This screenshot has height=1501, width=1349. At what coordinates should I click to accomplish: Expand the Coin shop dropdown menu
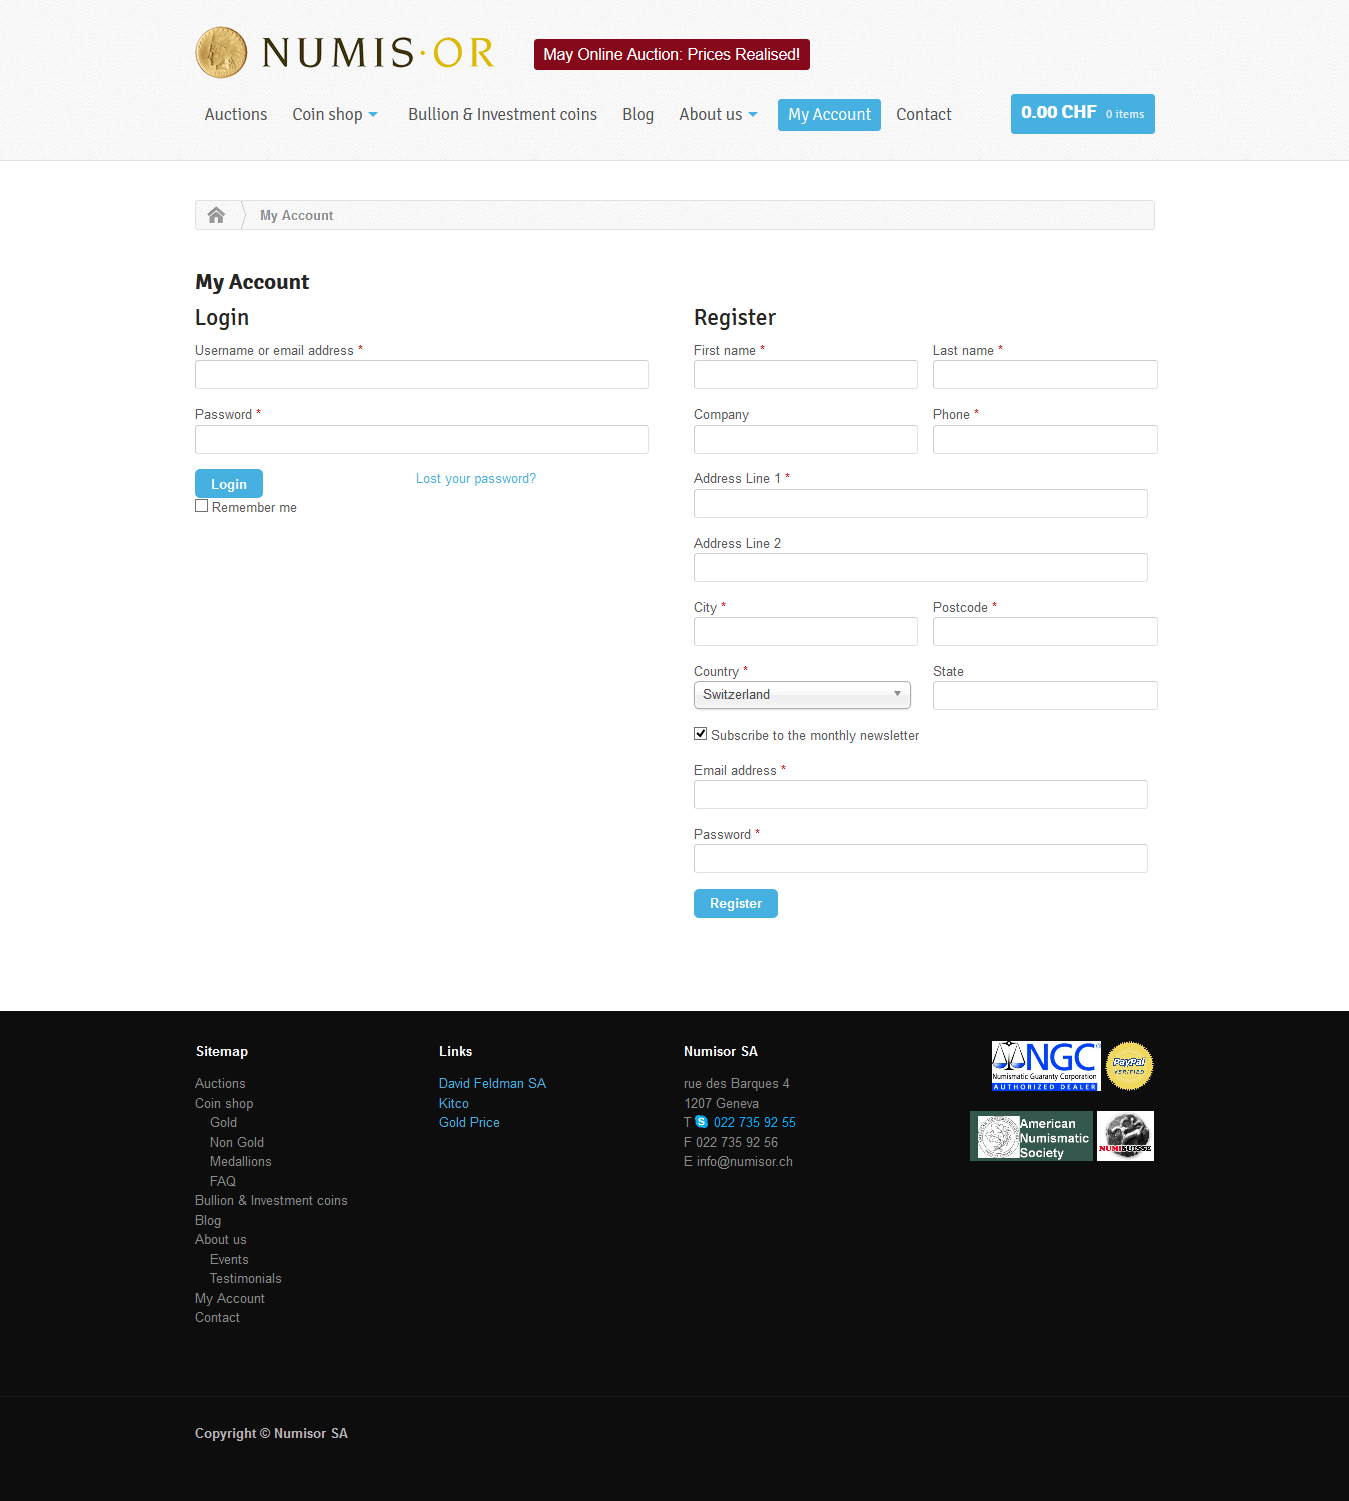335,115
